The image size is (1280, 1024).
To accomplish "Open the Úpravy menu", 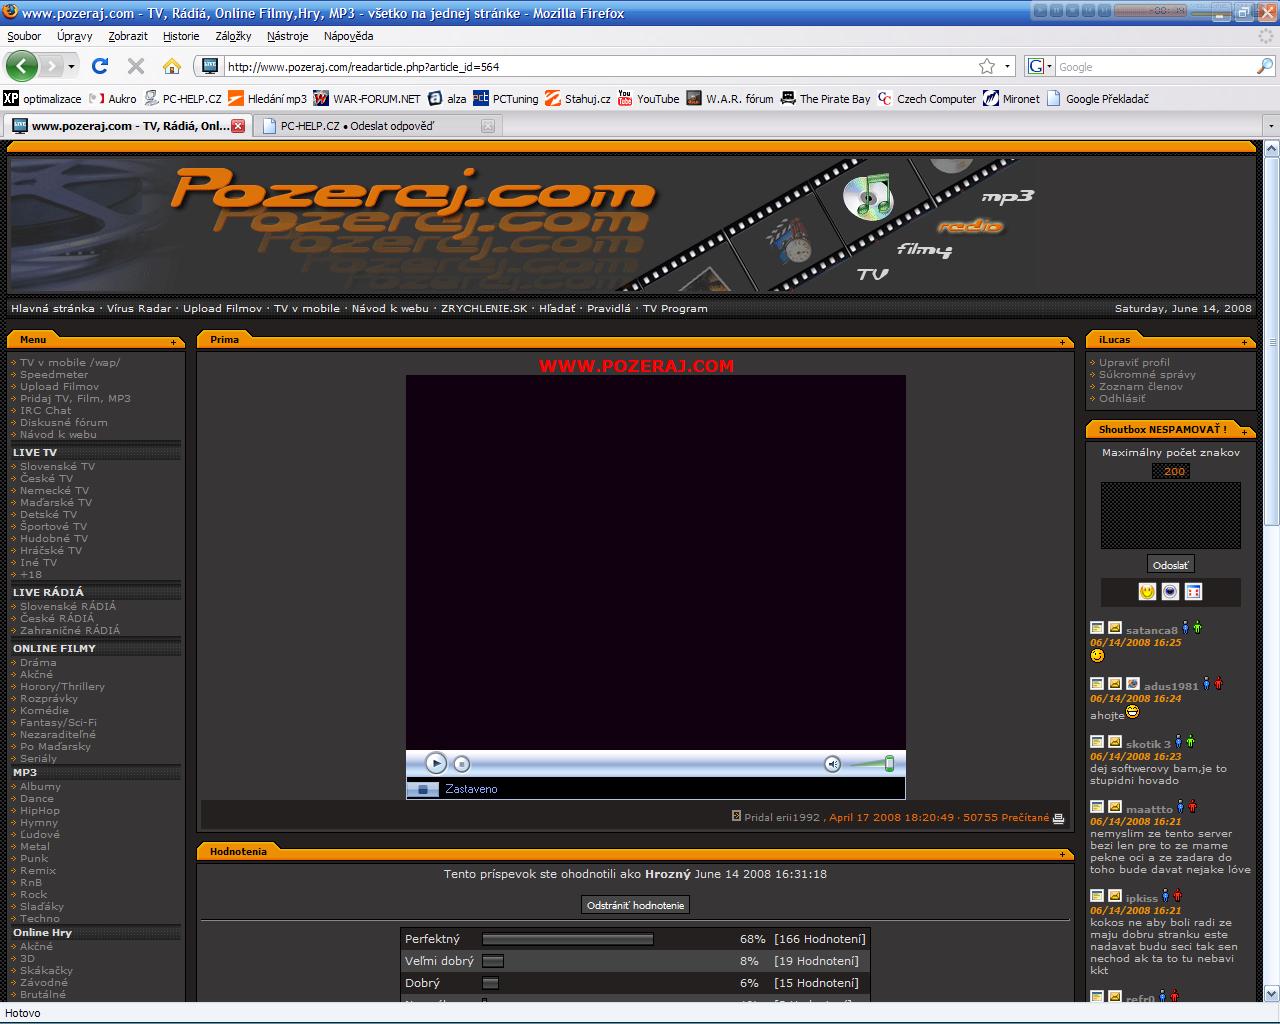I will click(x=74, y=36).
